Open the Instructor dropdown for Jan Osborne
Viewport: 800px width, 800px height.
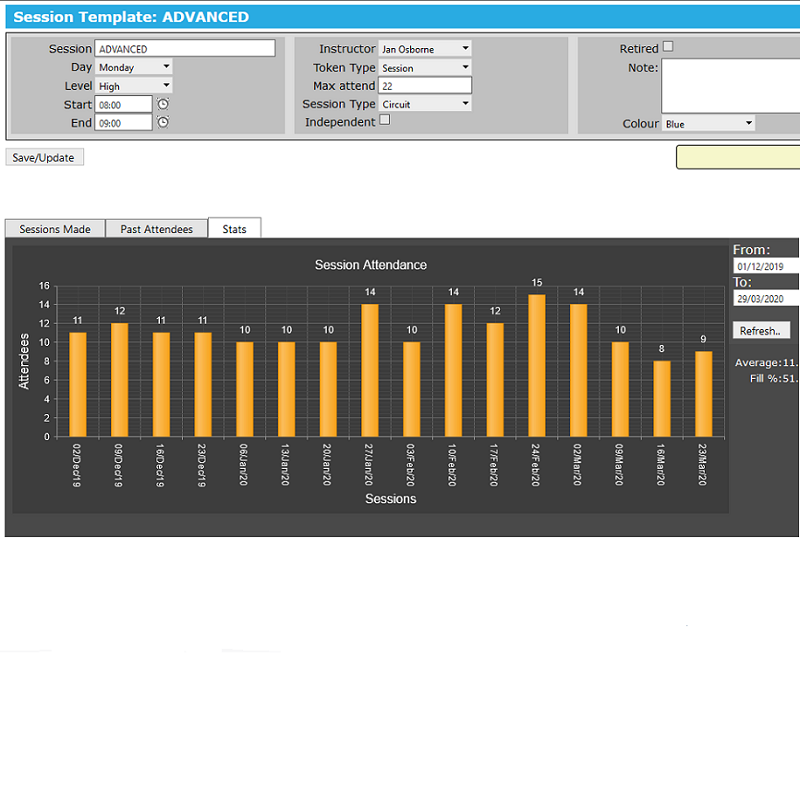[424, 48]
